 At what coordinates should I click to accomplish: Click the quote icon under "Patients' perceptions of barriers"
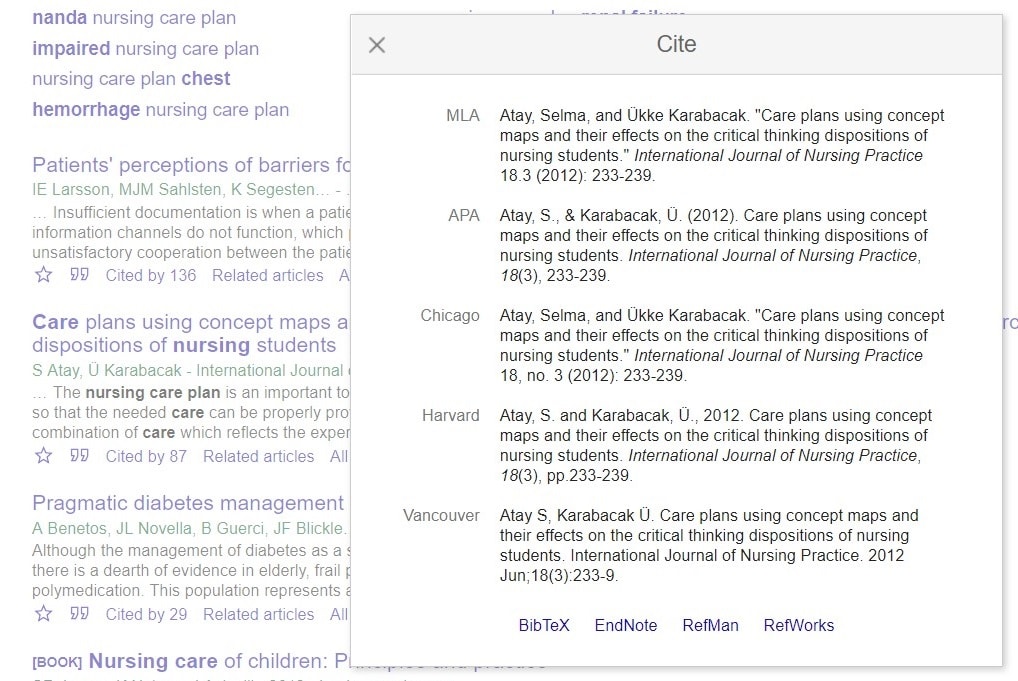point(79,275)
